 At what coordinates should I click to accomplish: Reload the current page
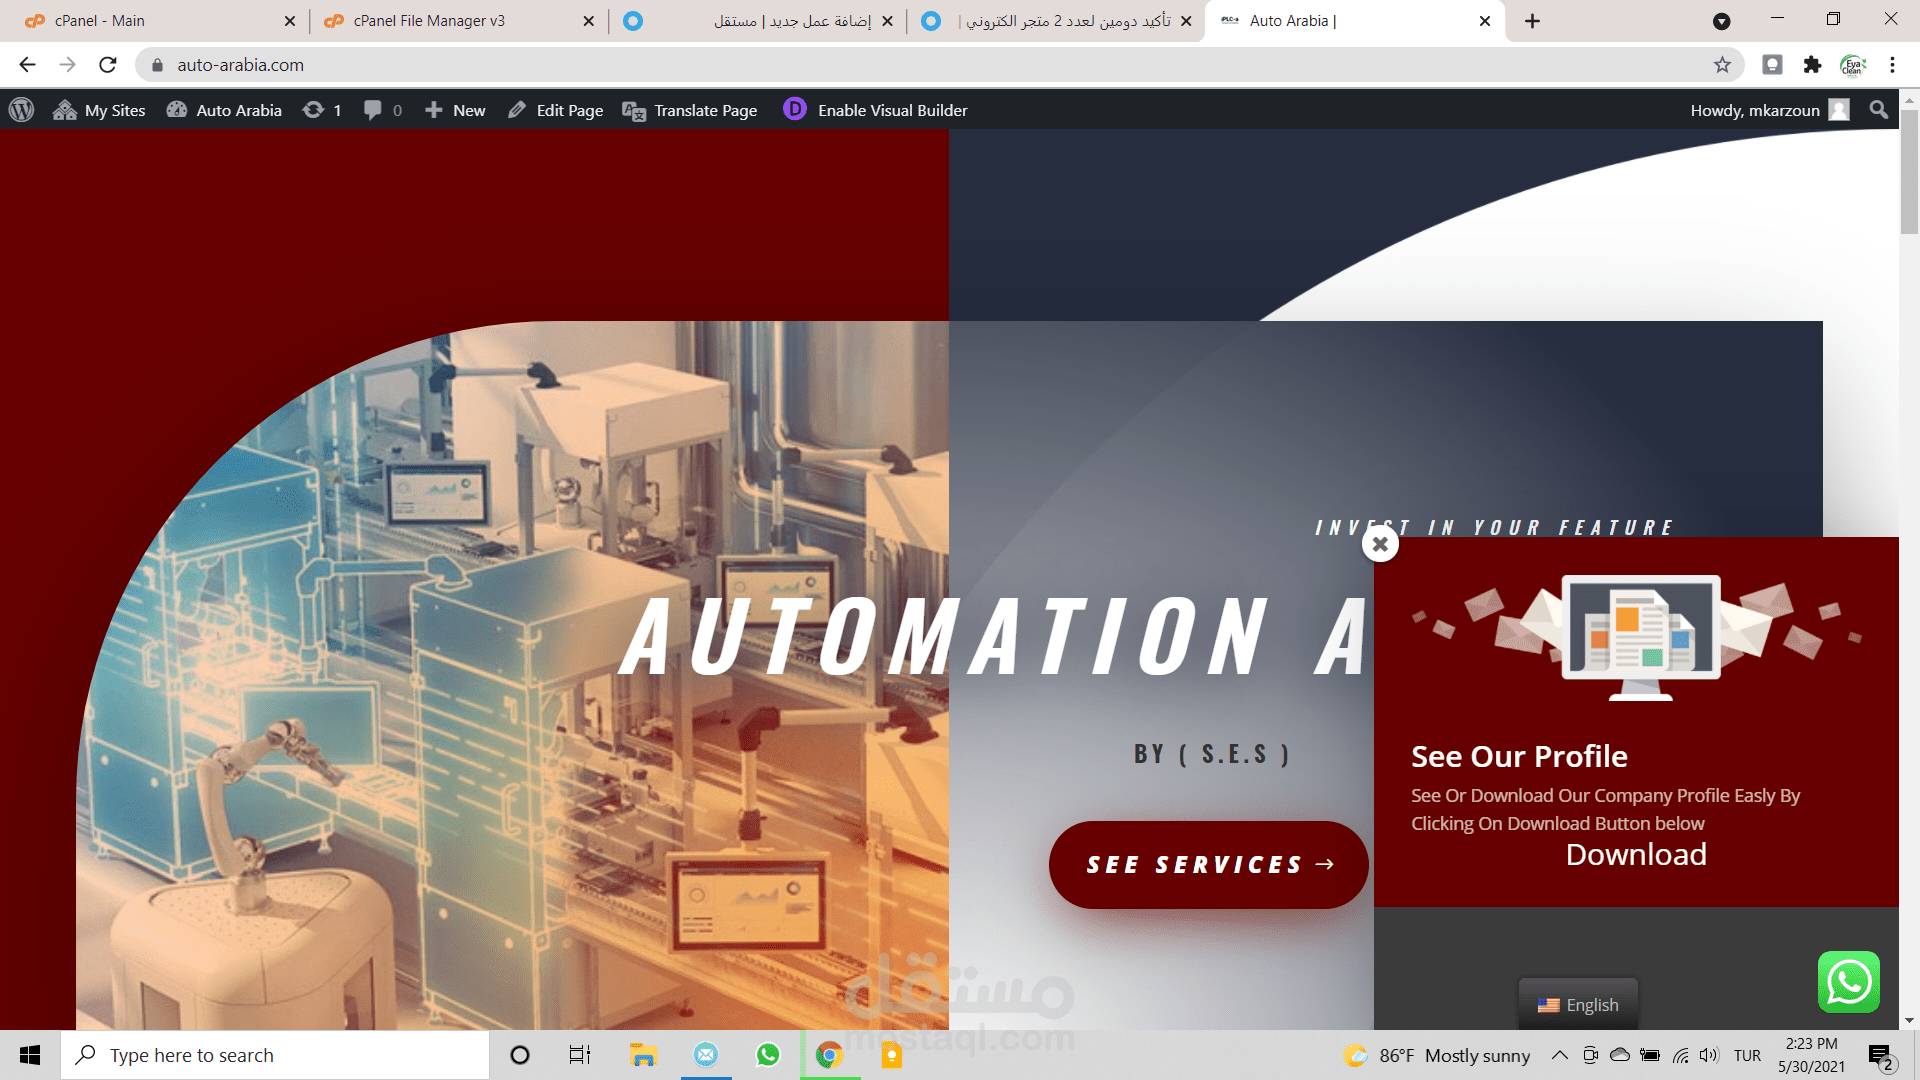click(x=108, y=65)
